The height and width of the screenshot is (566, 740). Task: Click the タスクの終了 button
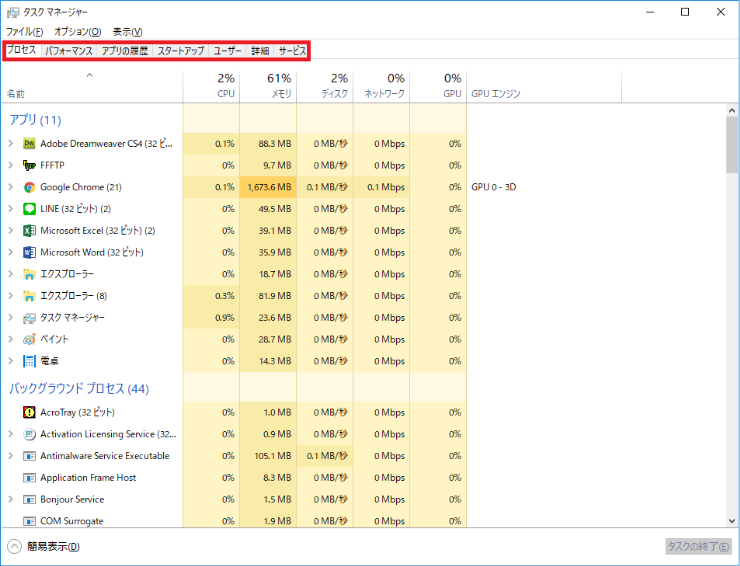[698, 547]
